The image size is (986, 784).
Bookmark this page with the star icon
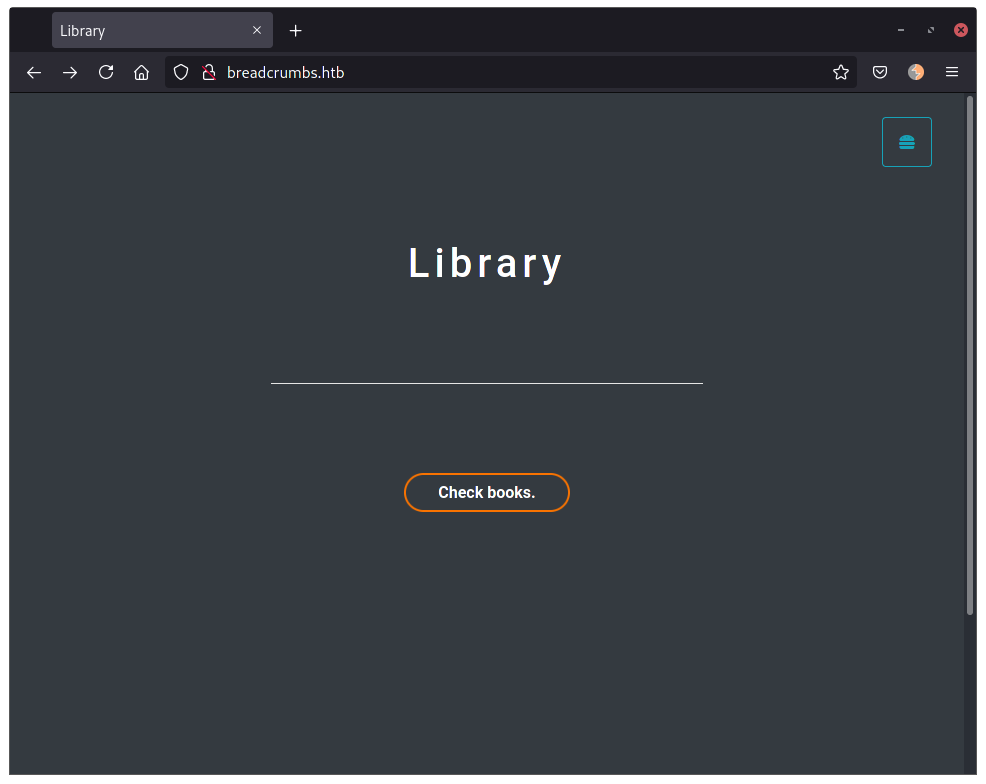click(840, 72)
